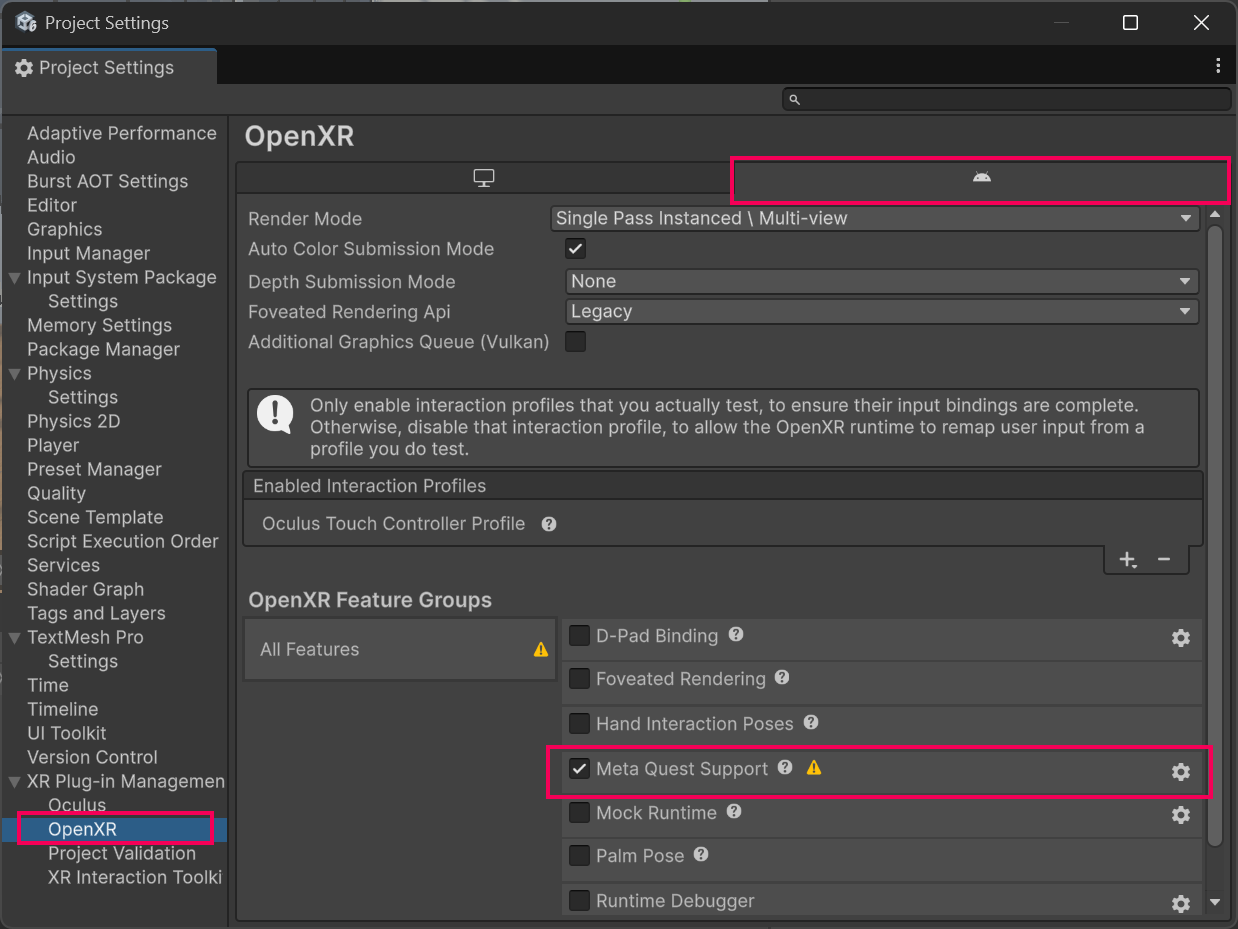Remove interaction profile with minus button
This screenshot has width=1238, height=929.
(x=1164, y=560)
